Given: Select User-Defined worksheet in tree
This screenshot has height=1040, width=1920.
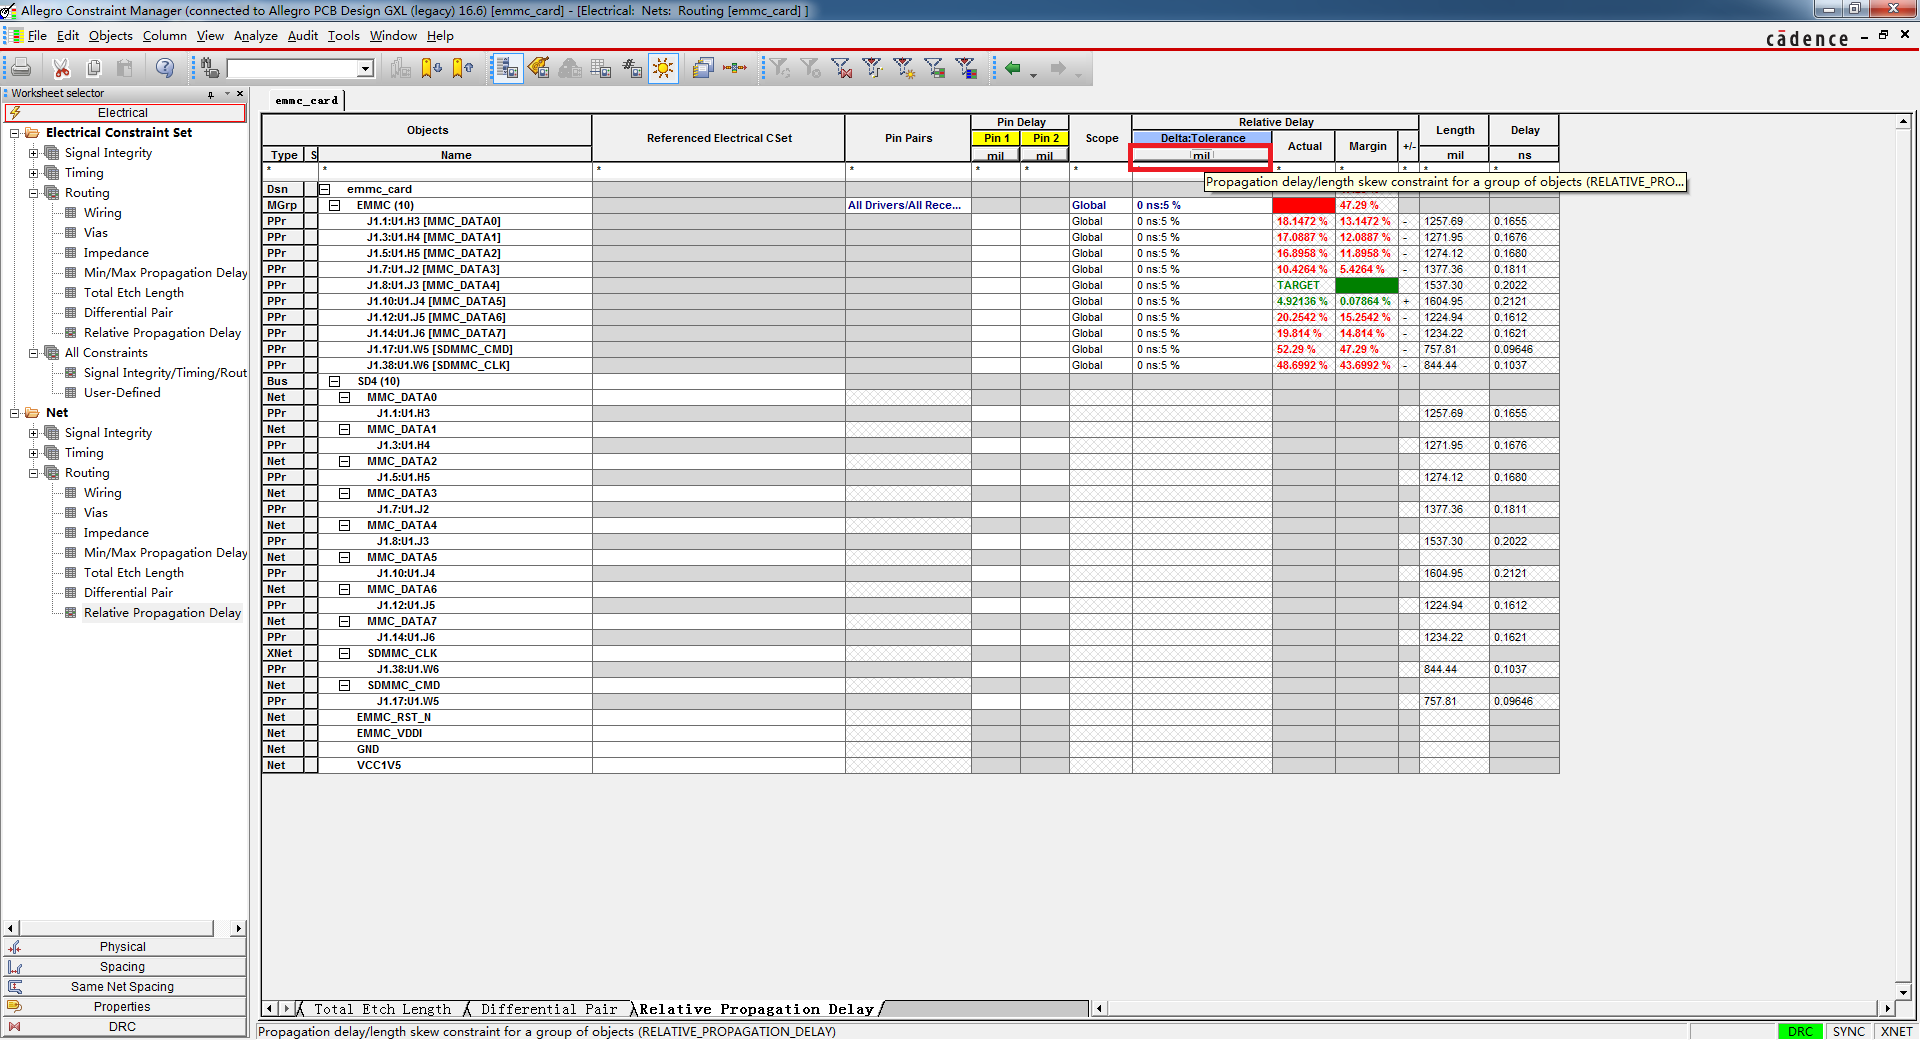Looking at the screenshot, I should [122, 393].
